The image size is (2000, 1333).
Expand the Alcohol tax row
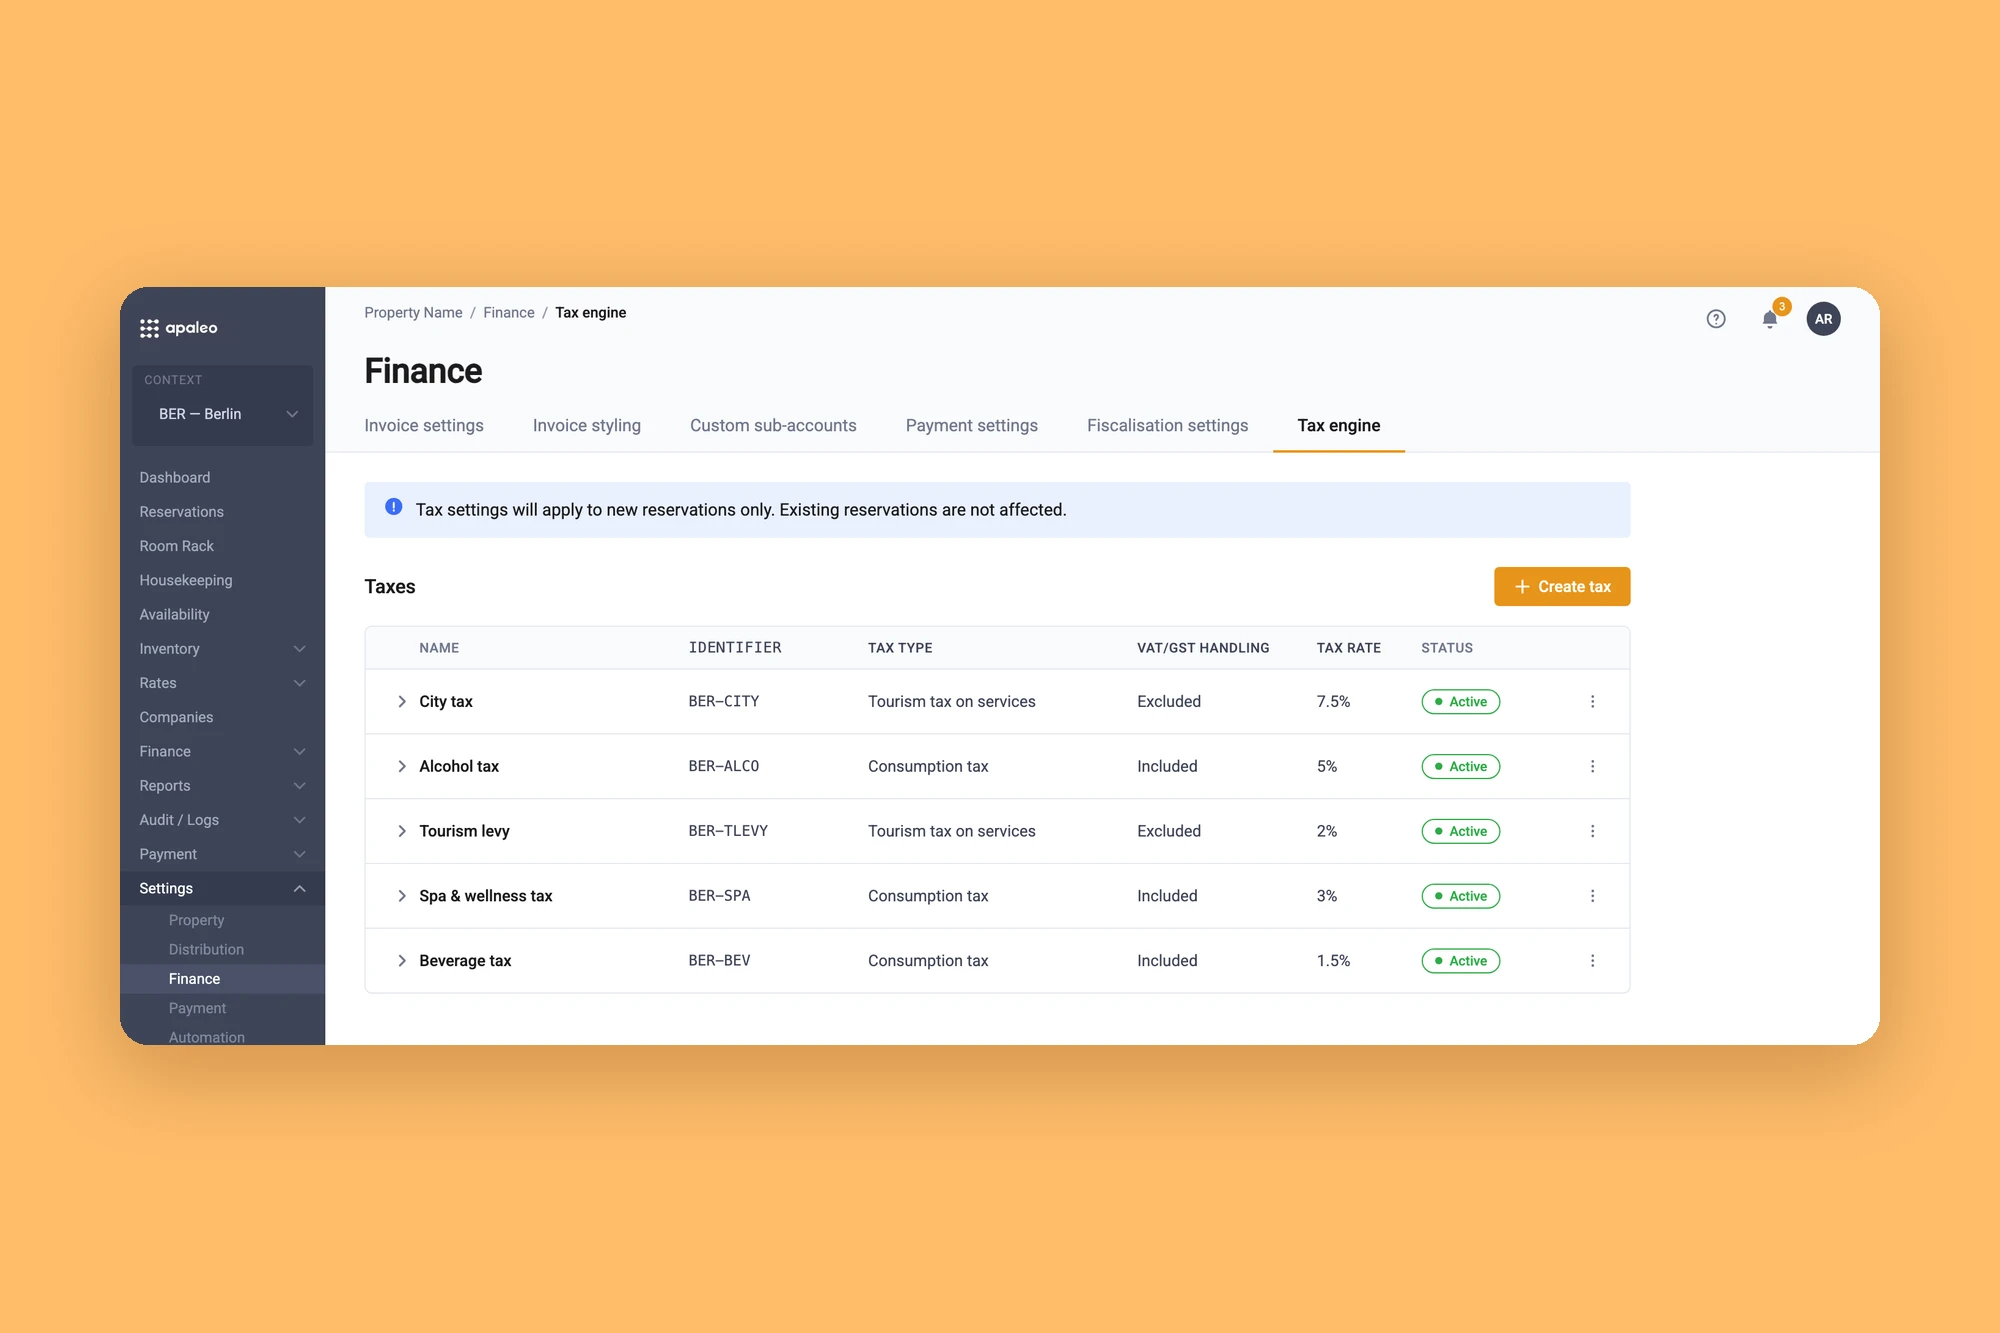click(x=402, y=767)
